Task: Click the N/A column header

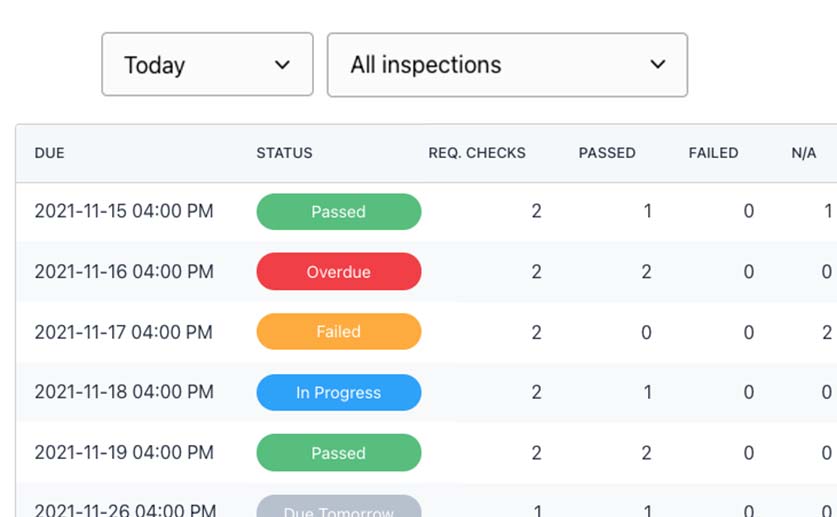Action: point(803,153)
